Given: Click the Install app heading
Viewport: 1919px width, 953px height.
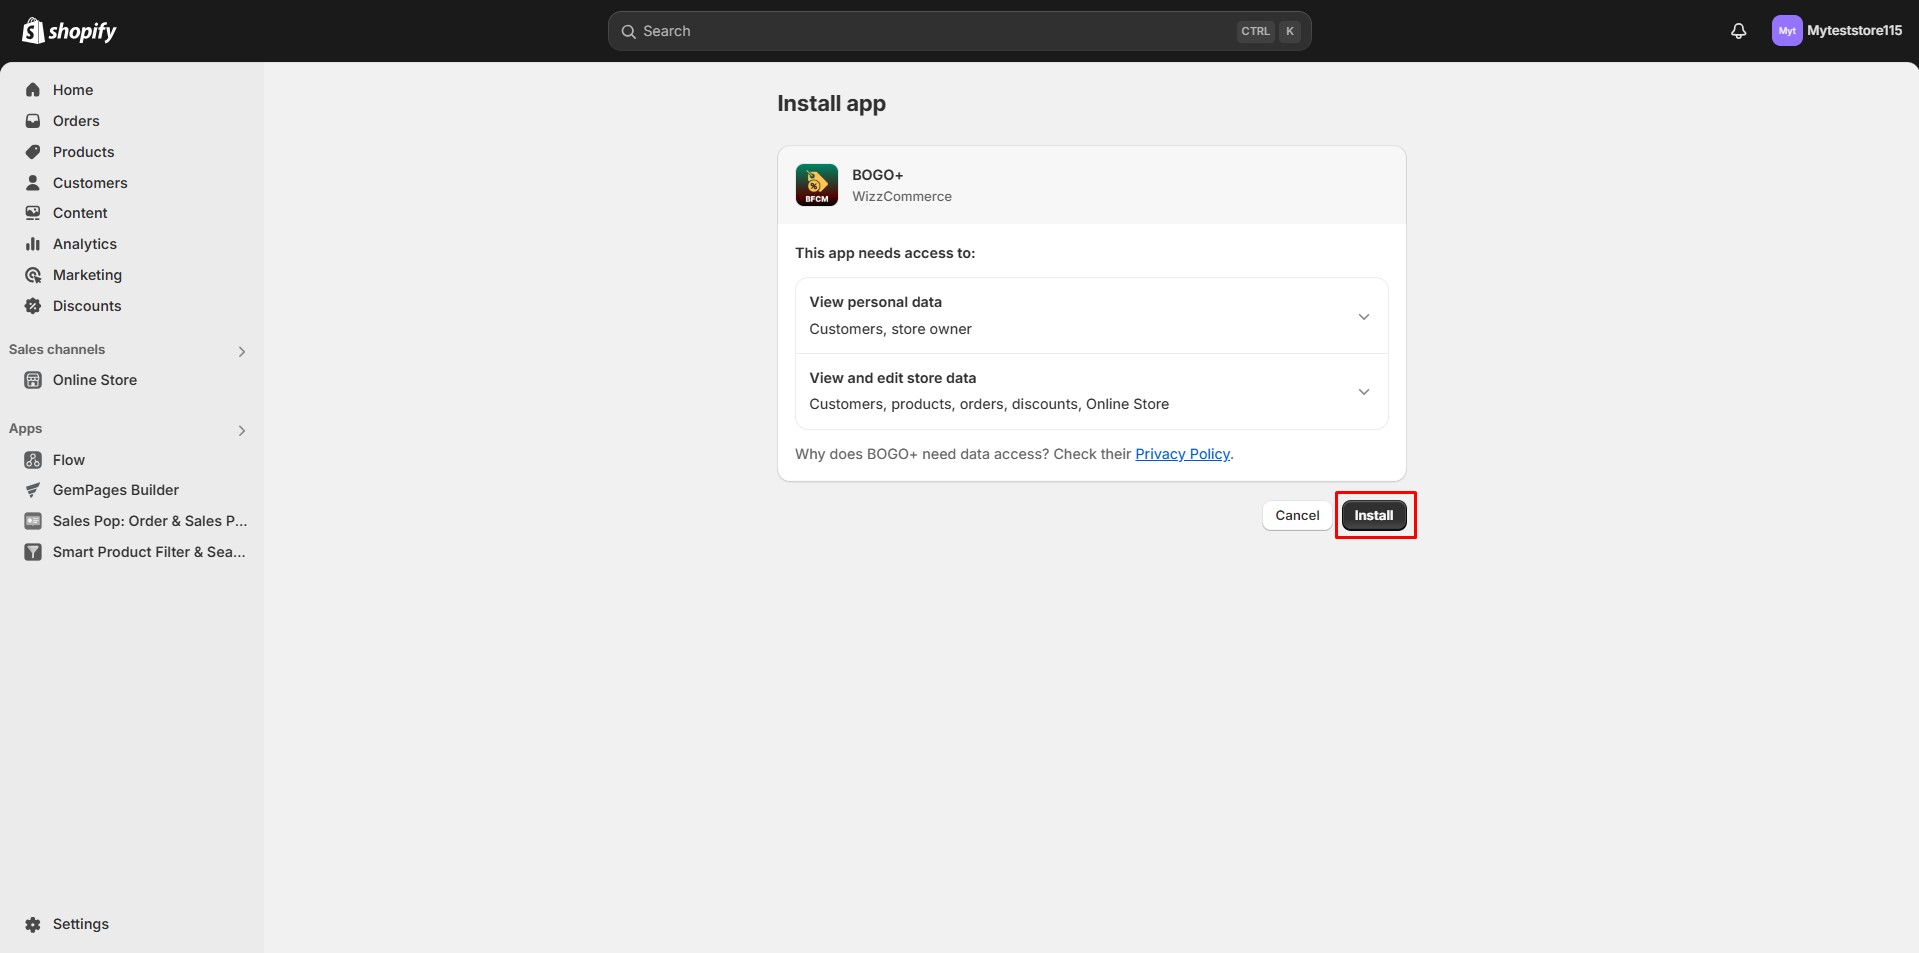Looking at the screenshot, I should 832,104.
